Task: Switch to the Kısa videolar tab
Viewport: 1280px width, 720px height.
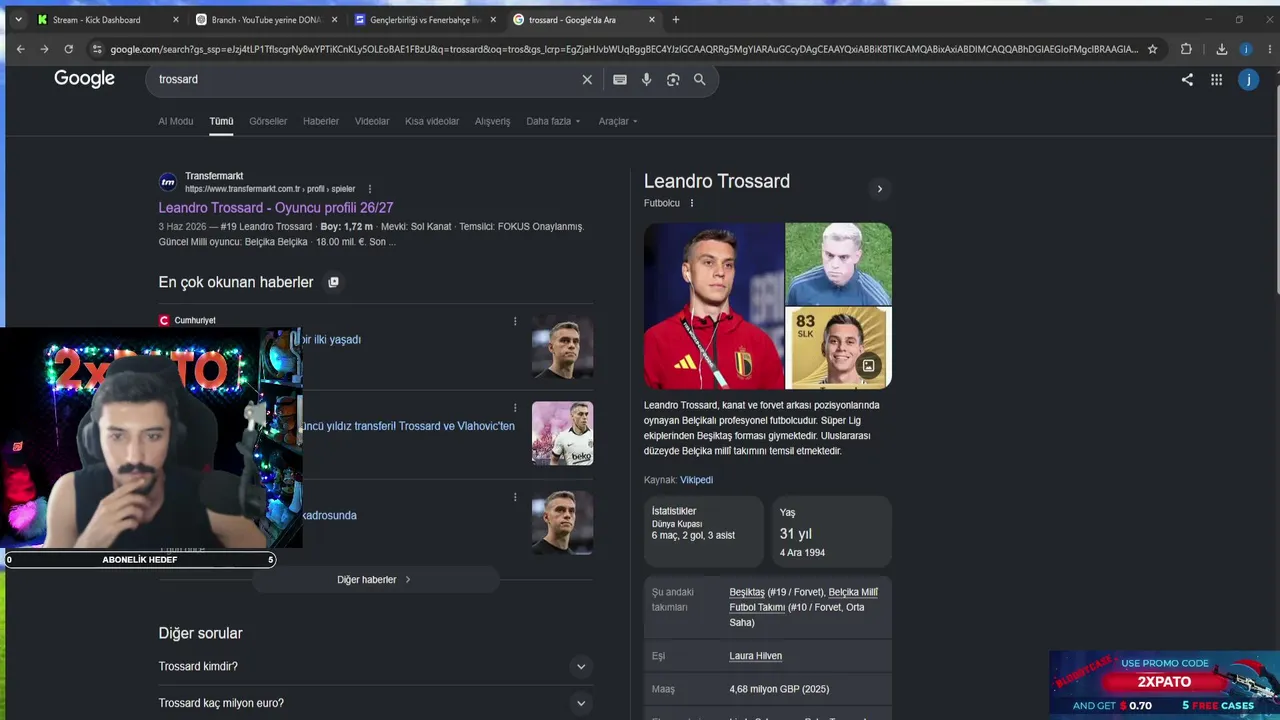Action: coord(432,121)
